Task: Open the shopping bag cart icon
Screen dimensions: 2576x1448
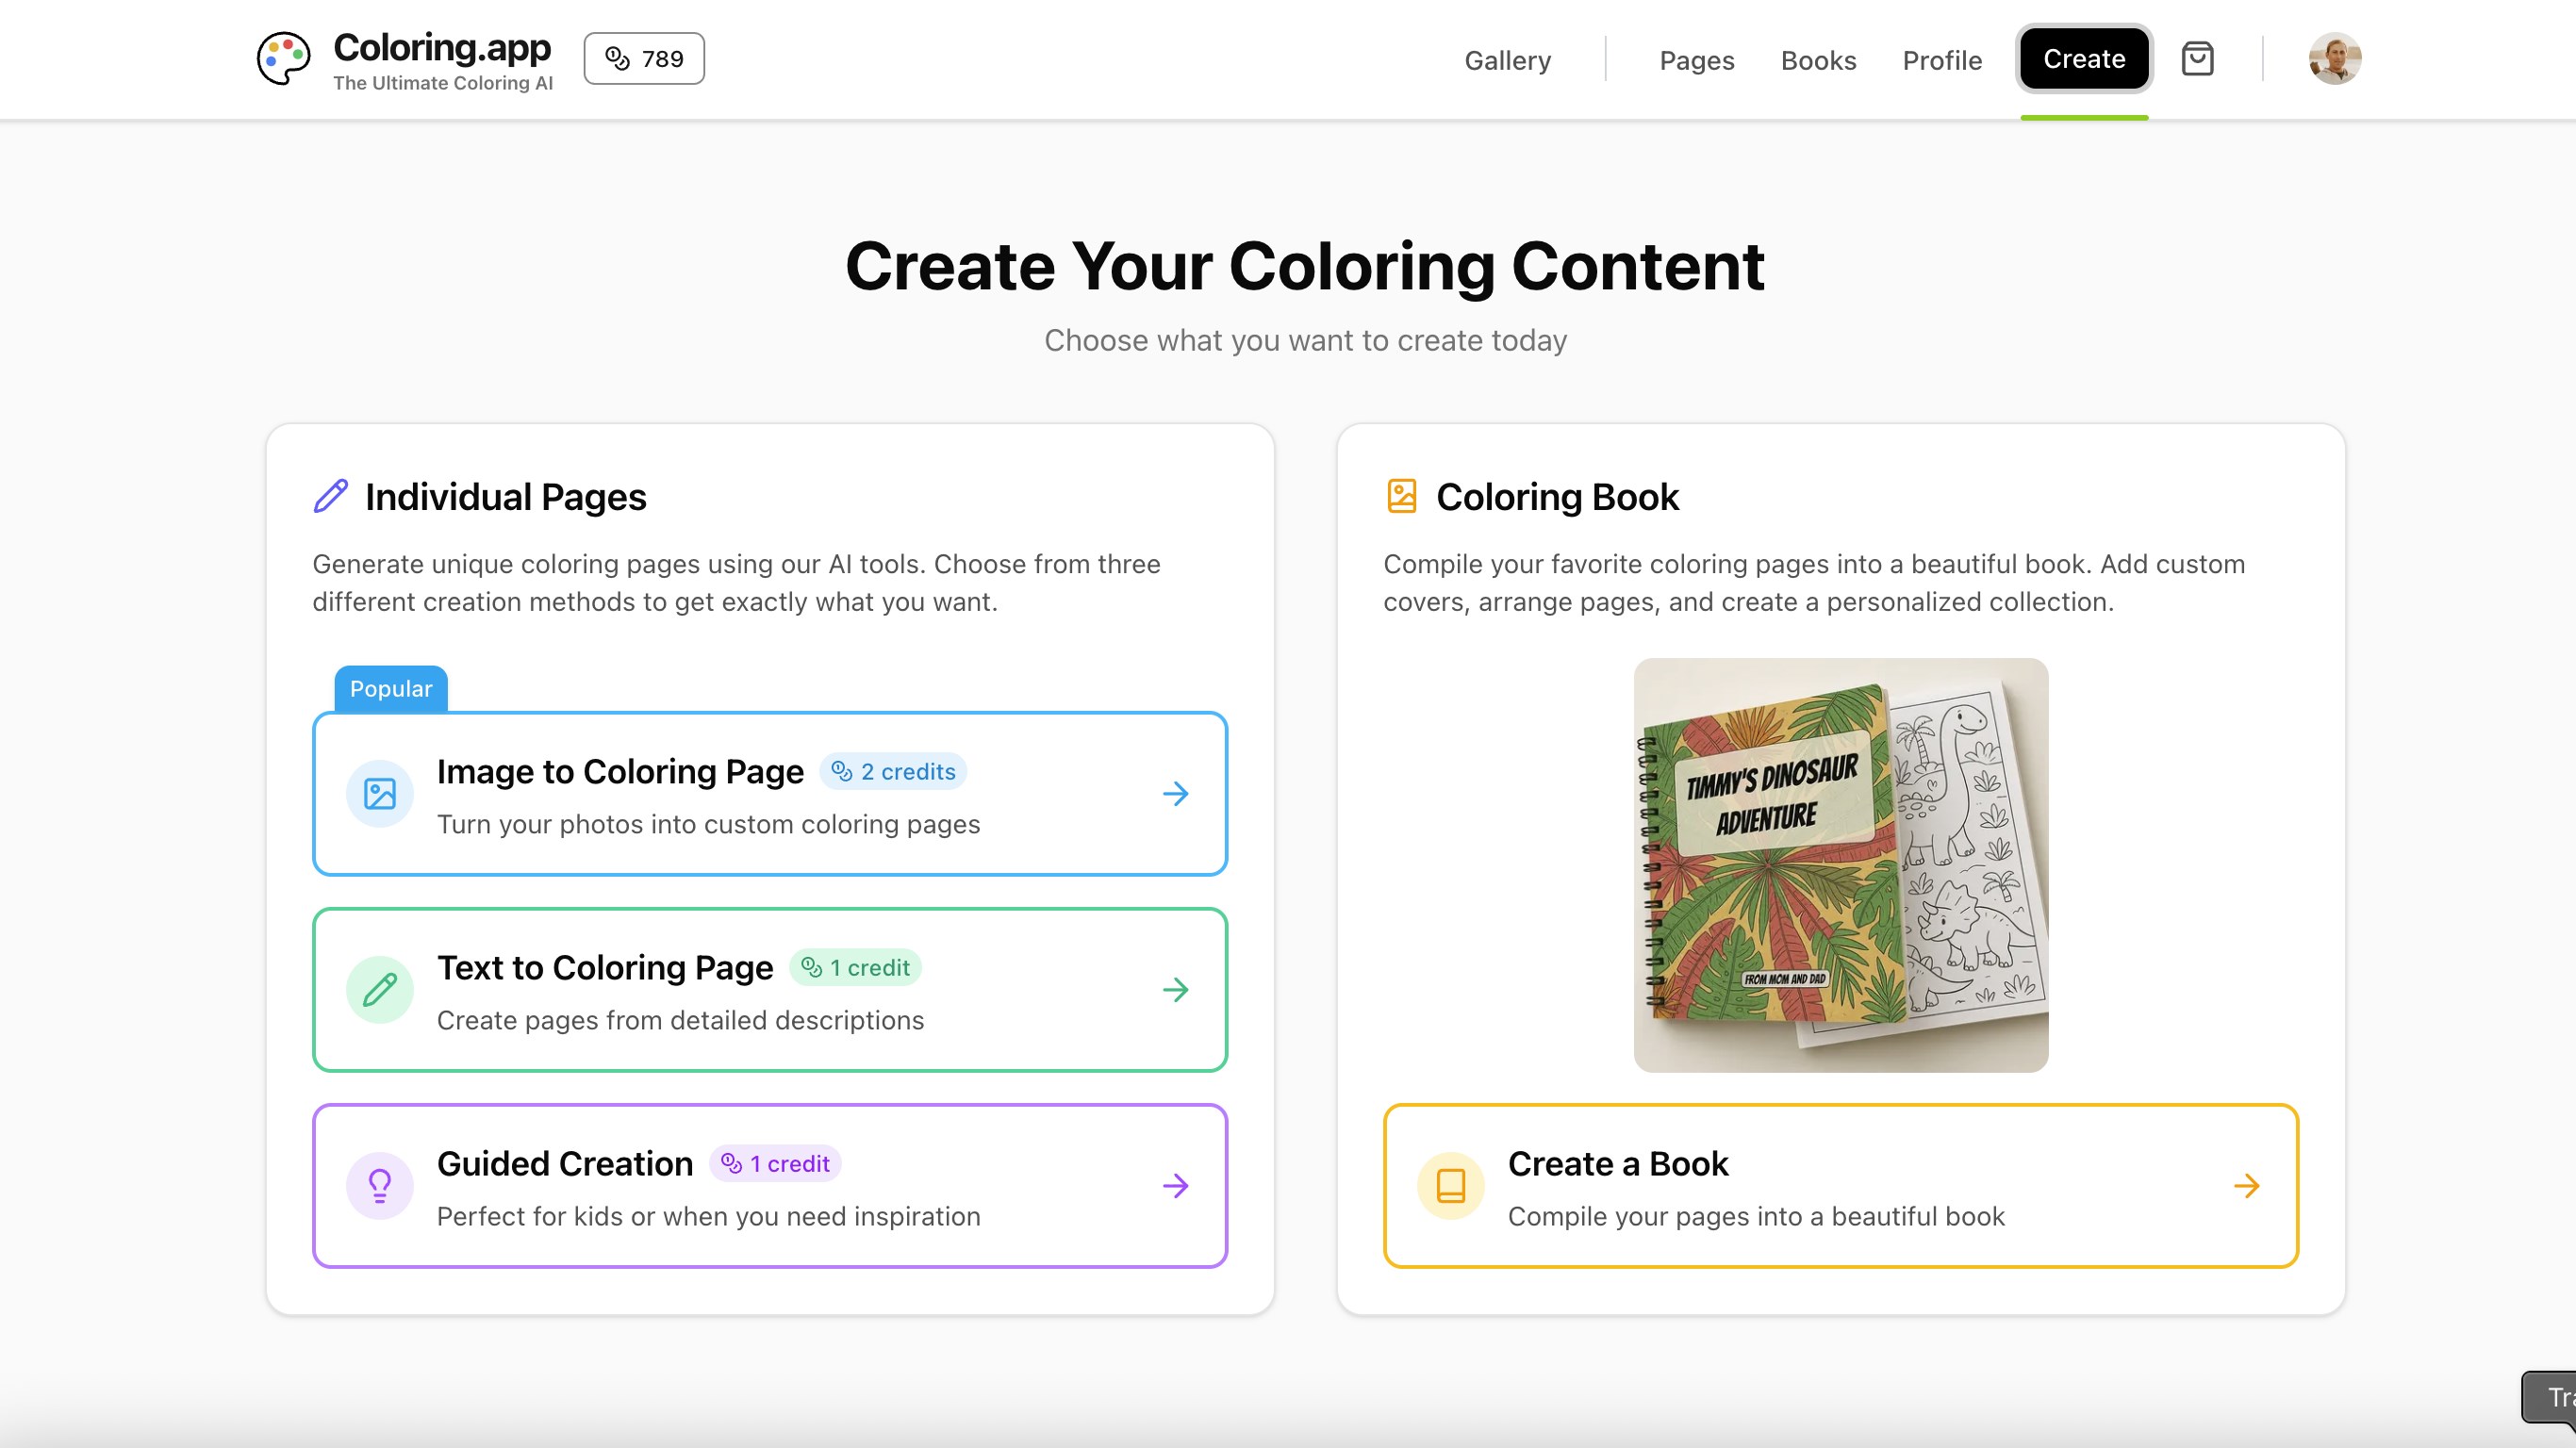Action: coord(2197,59)
